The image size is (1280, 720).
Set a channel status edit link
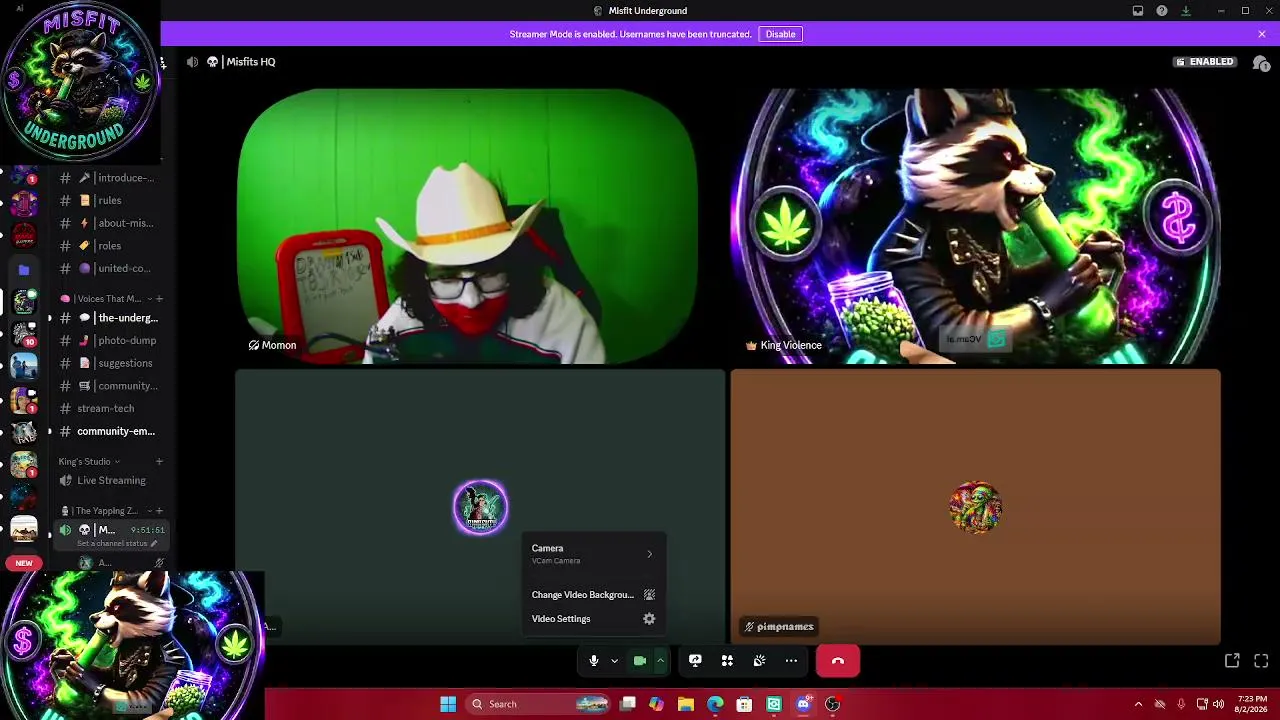click(117, 543)
